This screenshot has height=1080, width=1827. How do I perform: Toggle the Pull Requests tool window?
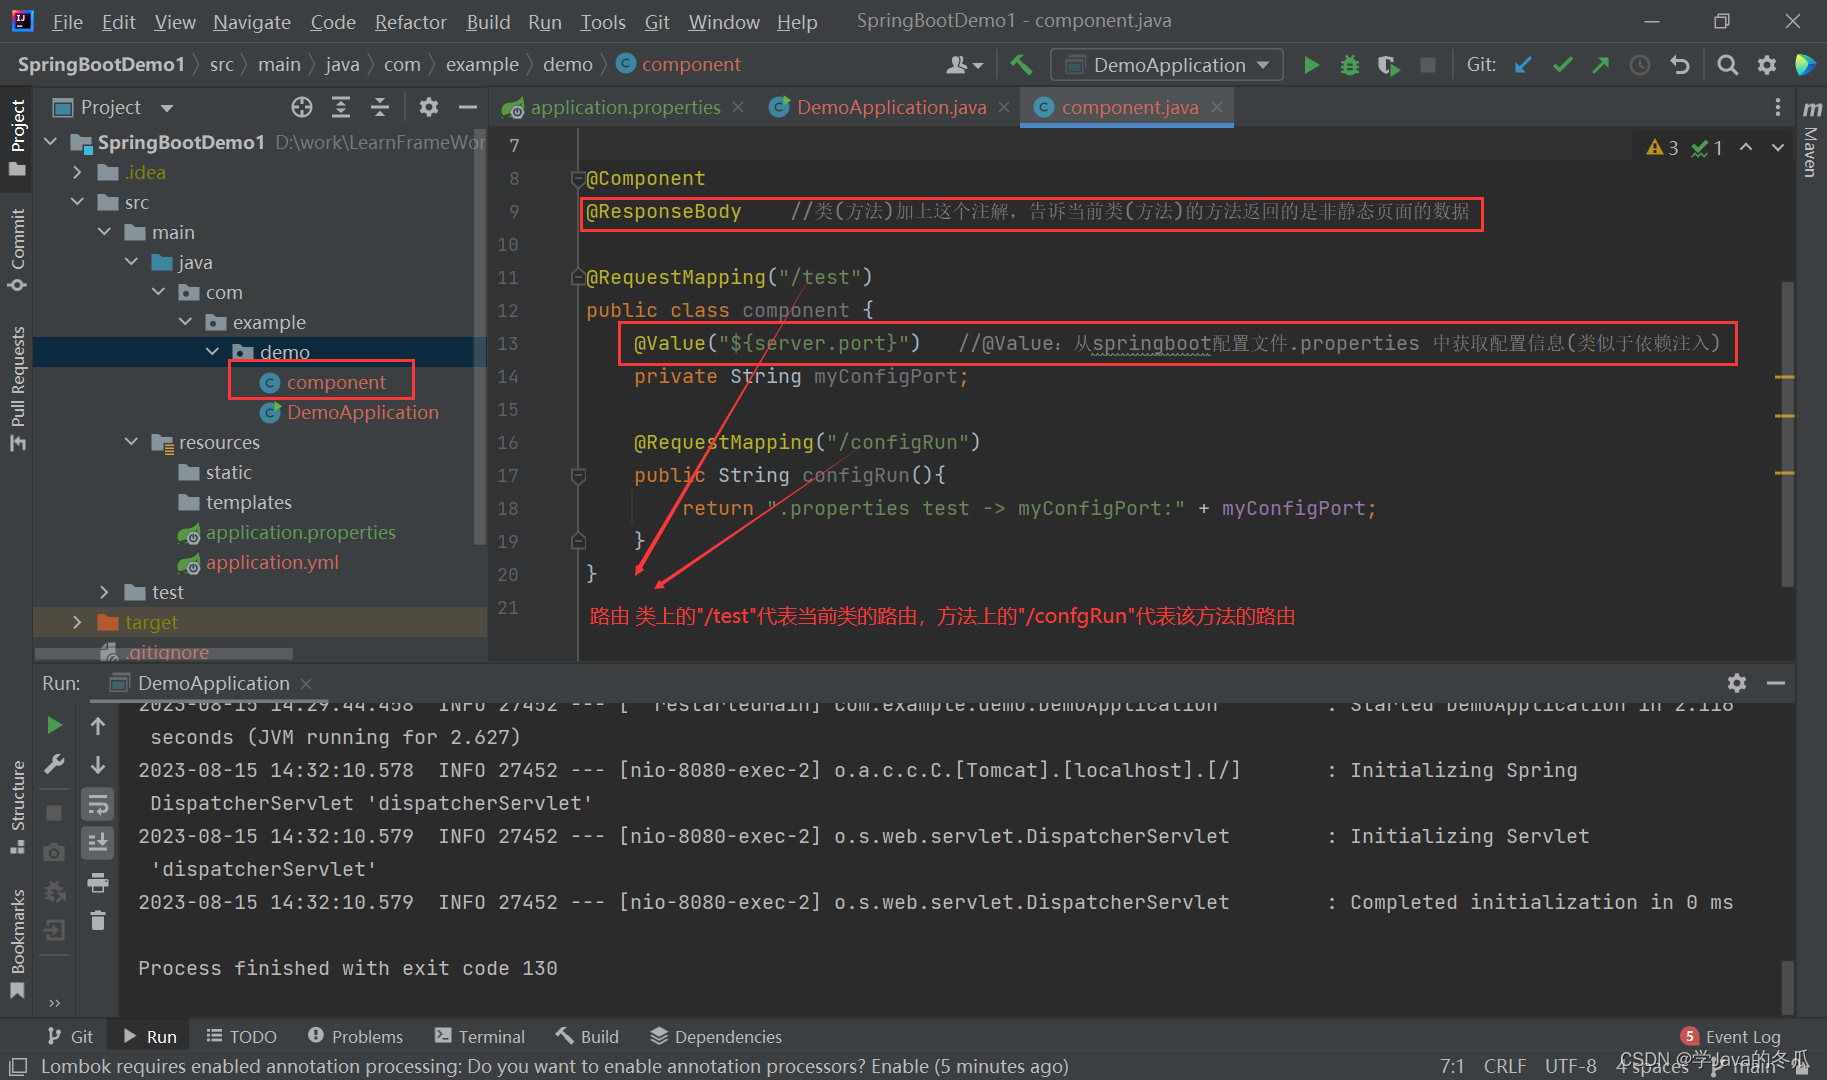pos(17,388)
